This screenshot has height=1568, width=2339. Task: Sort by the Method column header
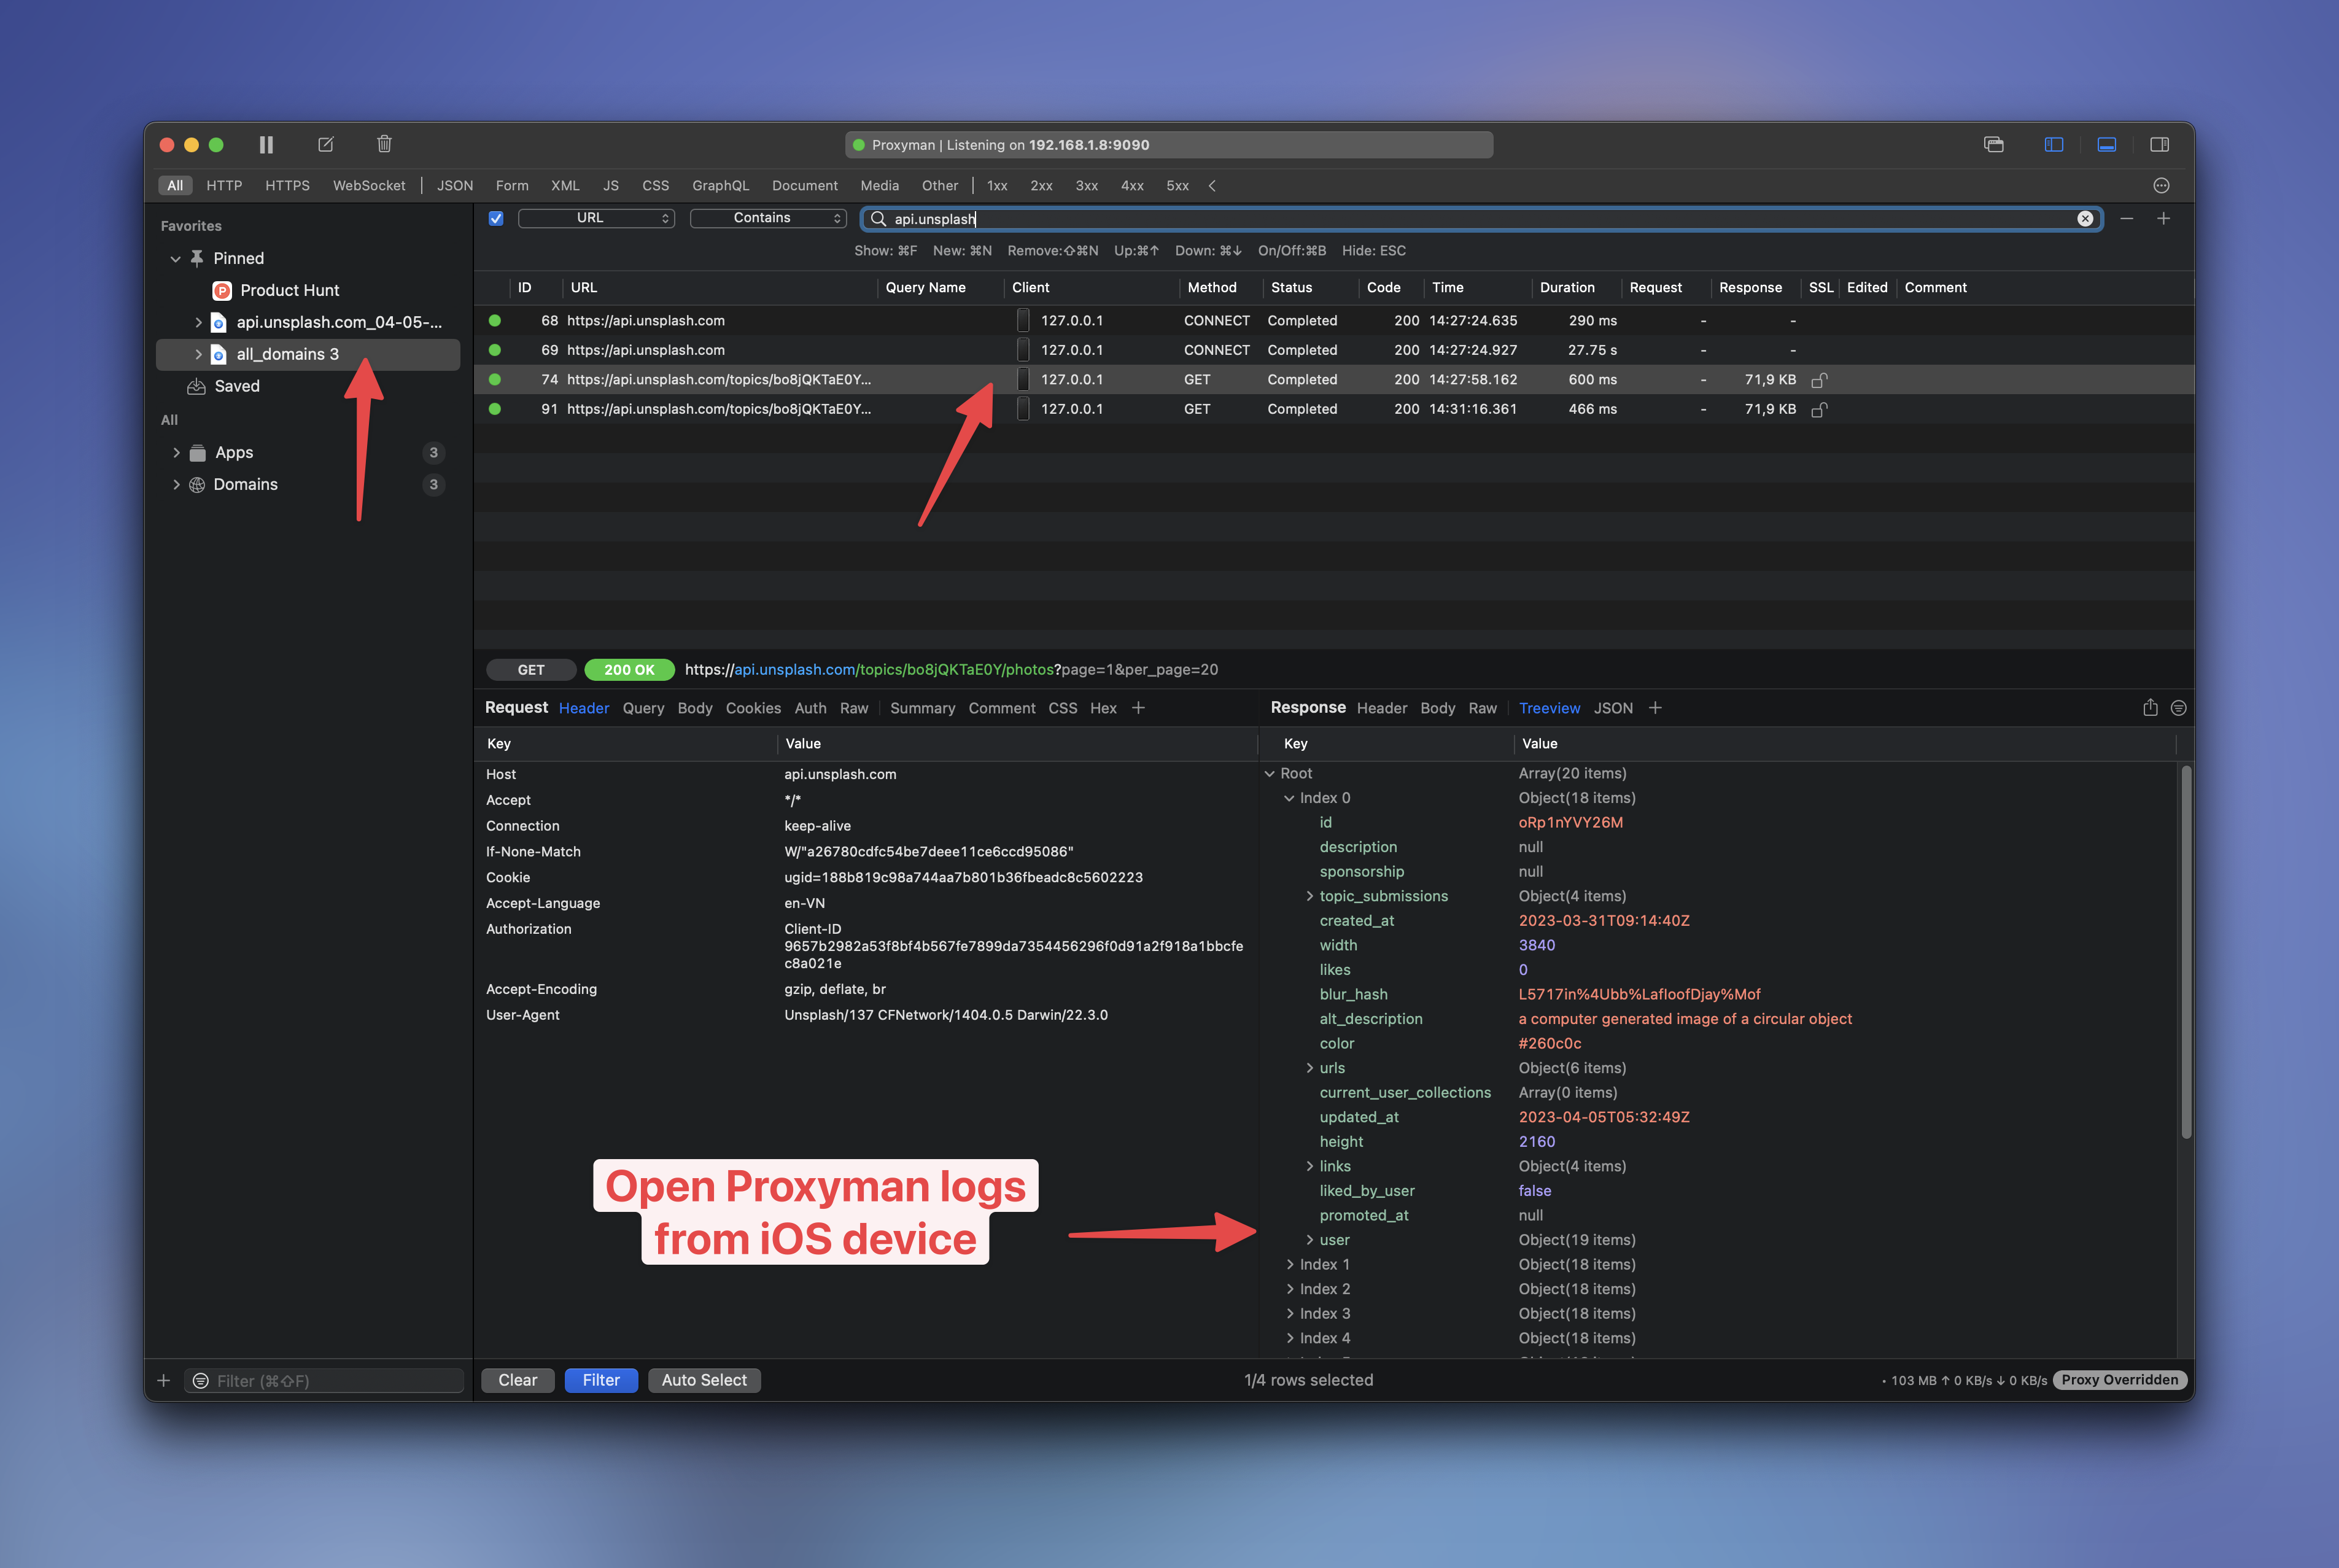1212,288
